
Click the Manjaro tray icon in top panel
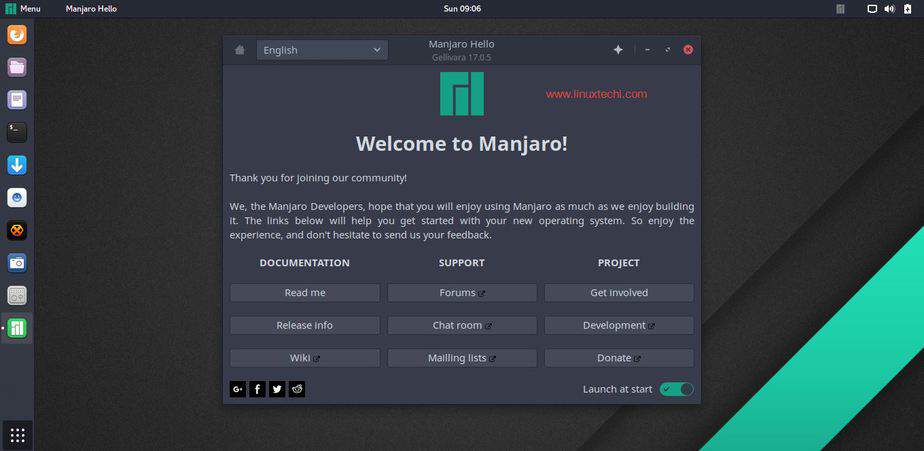coord(840,9)
